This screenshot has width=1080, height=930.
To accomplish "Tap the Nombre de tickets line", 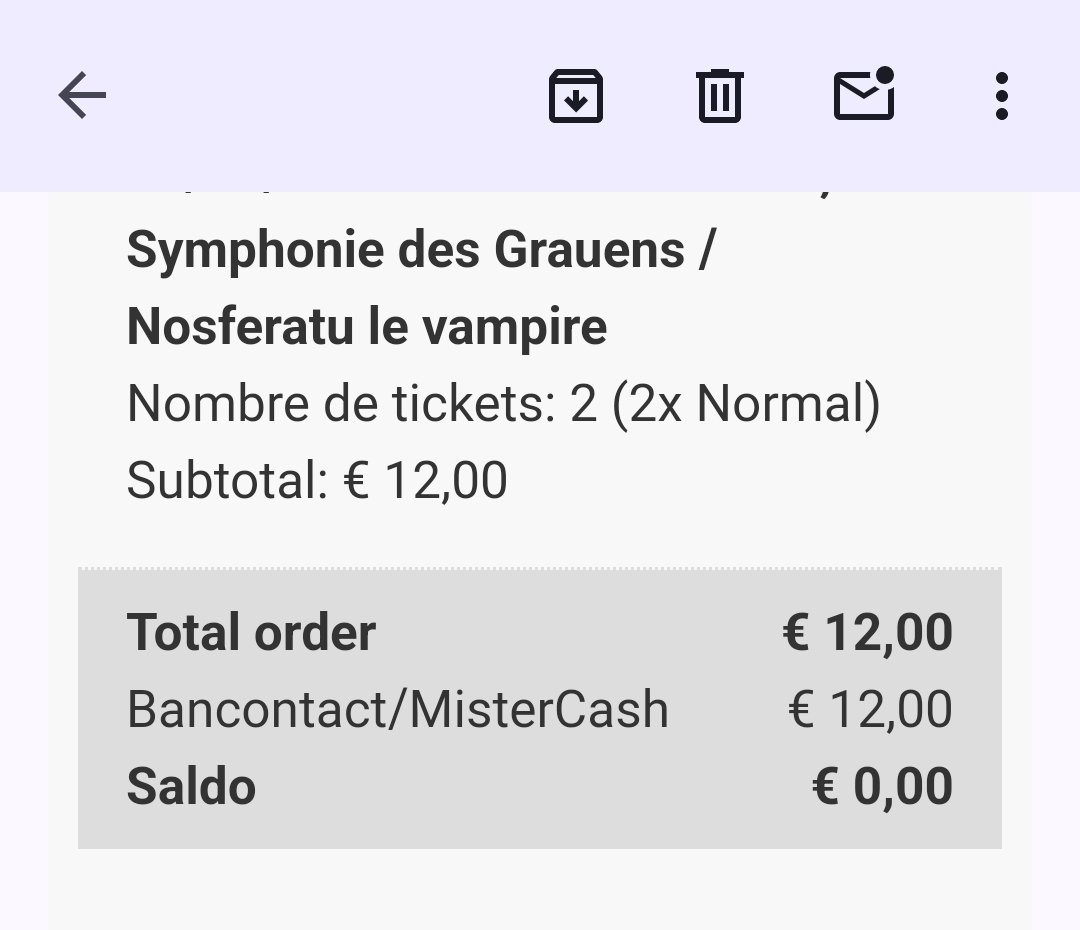I will click(503, 404).
